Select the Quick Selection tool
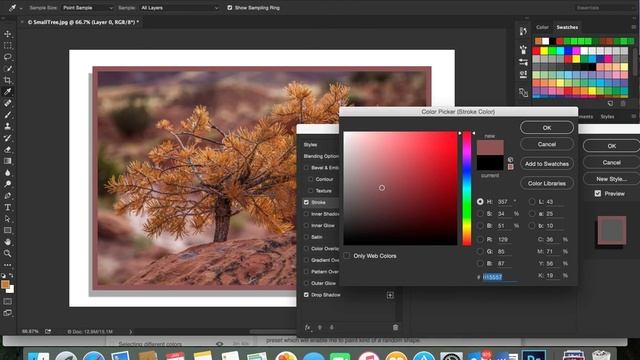 pyautogui.click(x=7, y=68)
